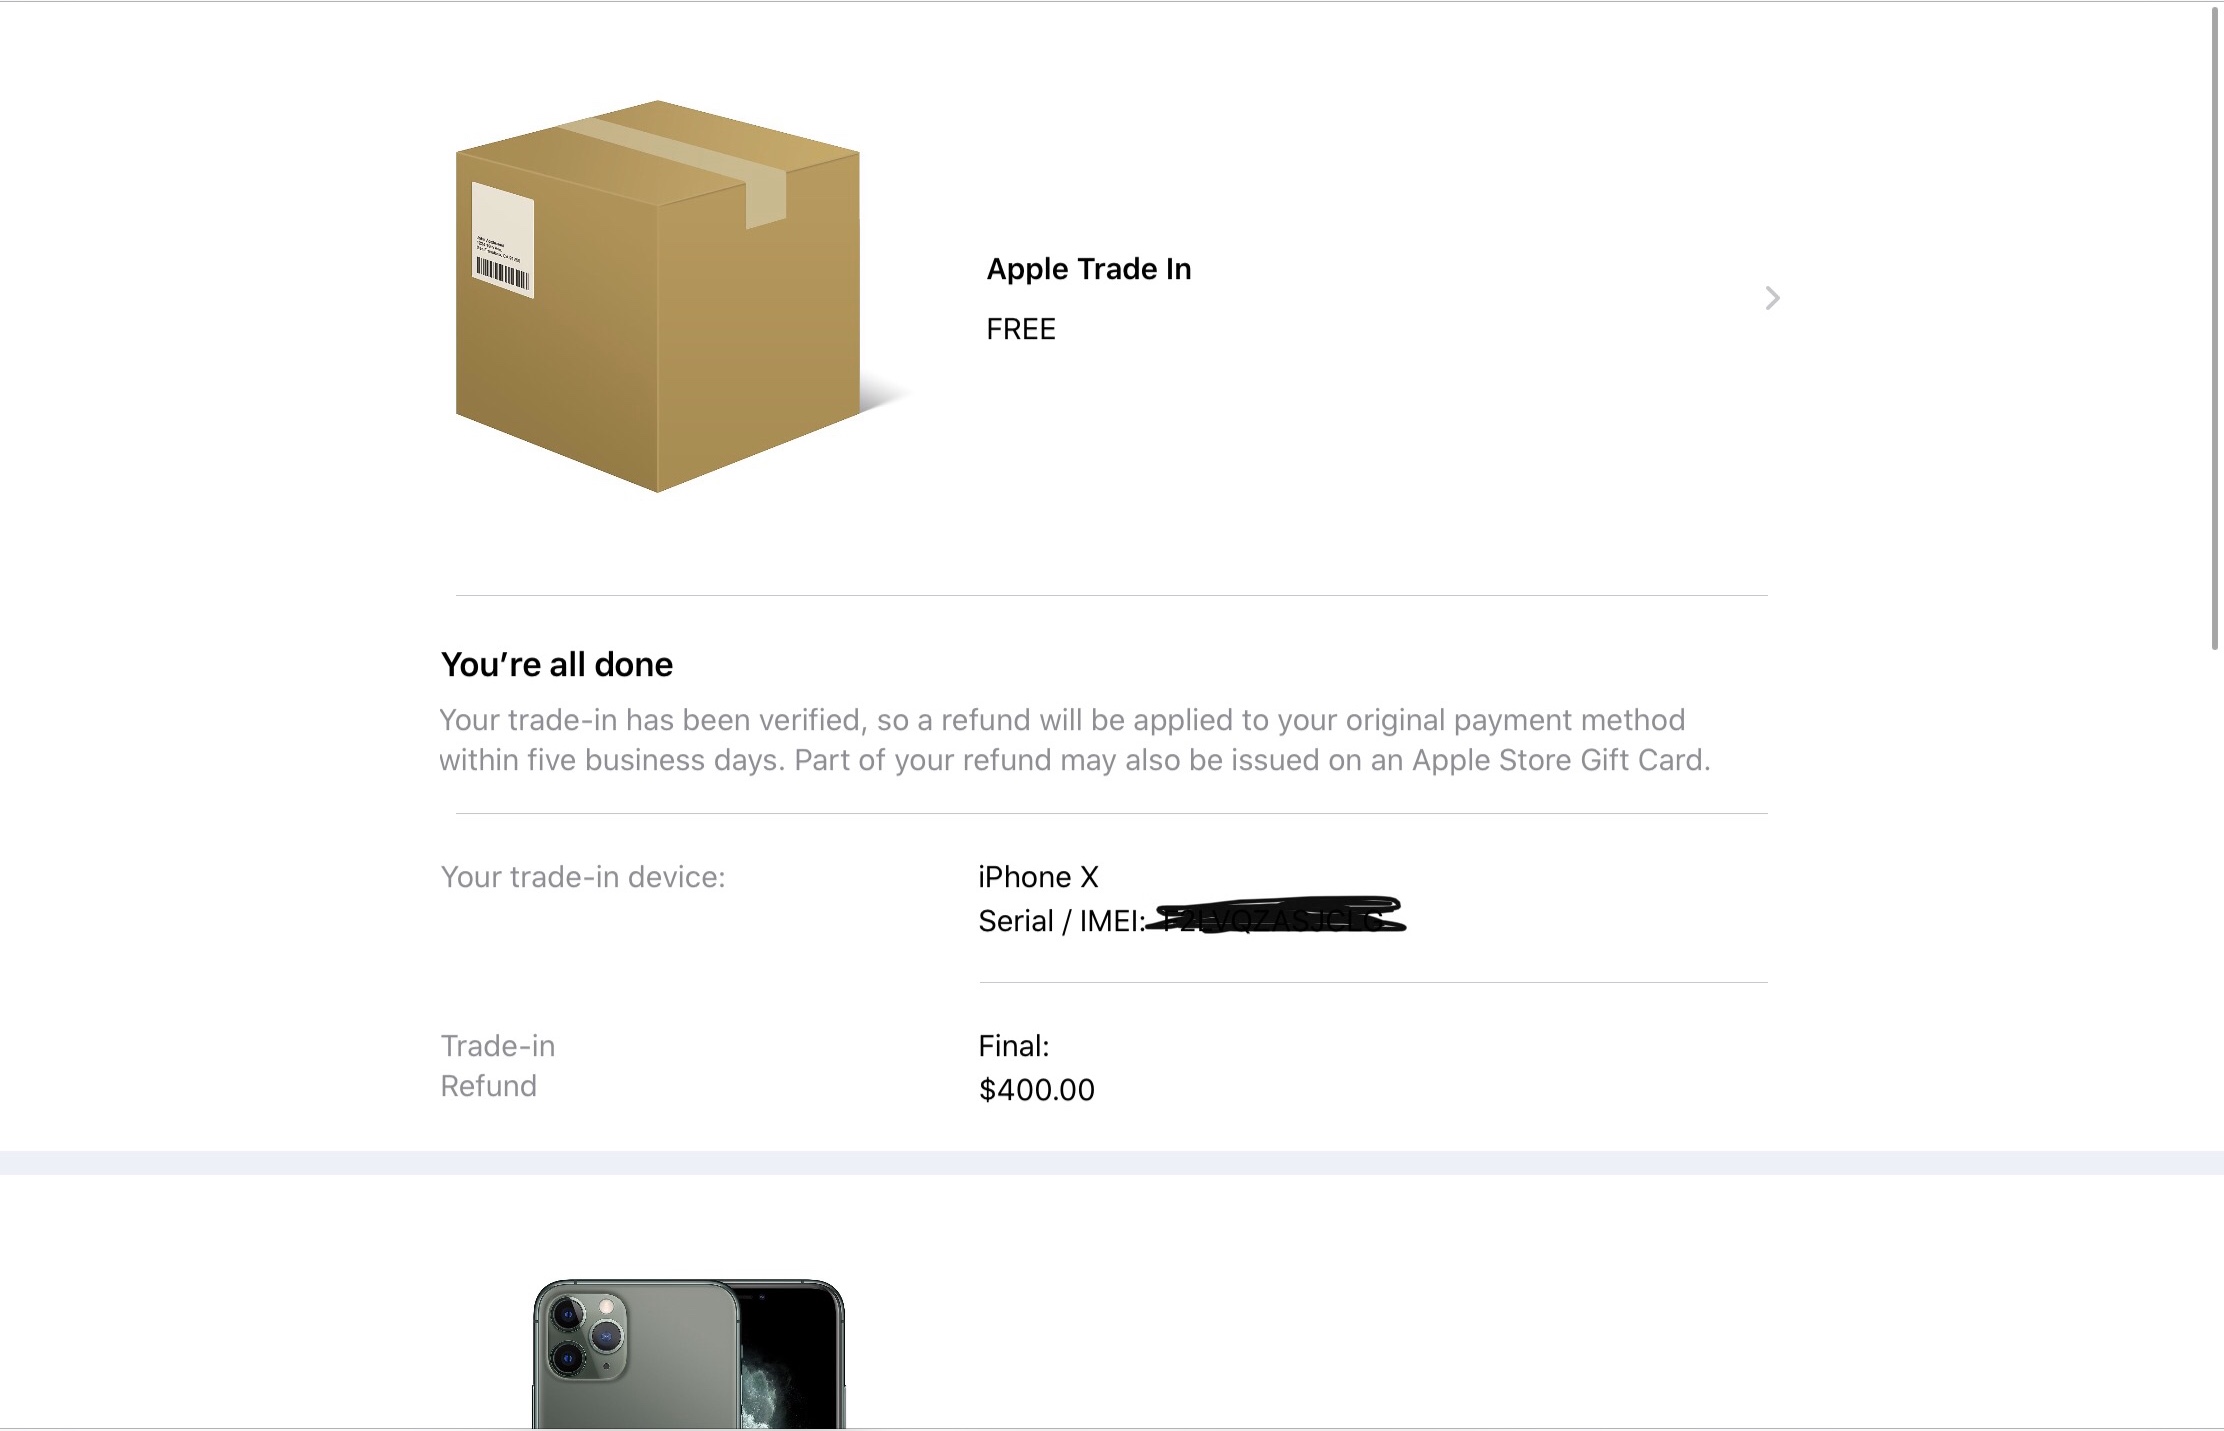The image size is (2224, 1431).
Task: Click the scribbled-out serial number
Action: pos(1276,916)
